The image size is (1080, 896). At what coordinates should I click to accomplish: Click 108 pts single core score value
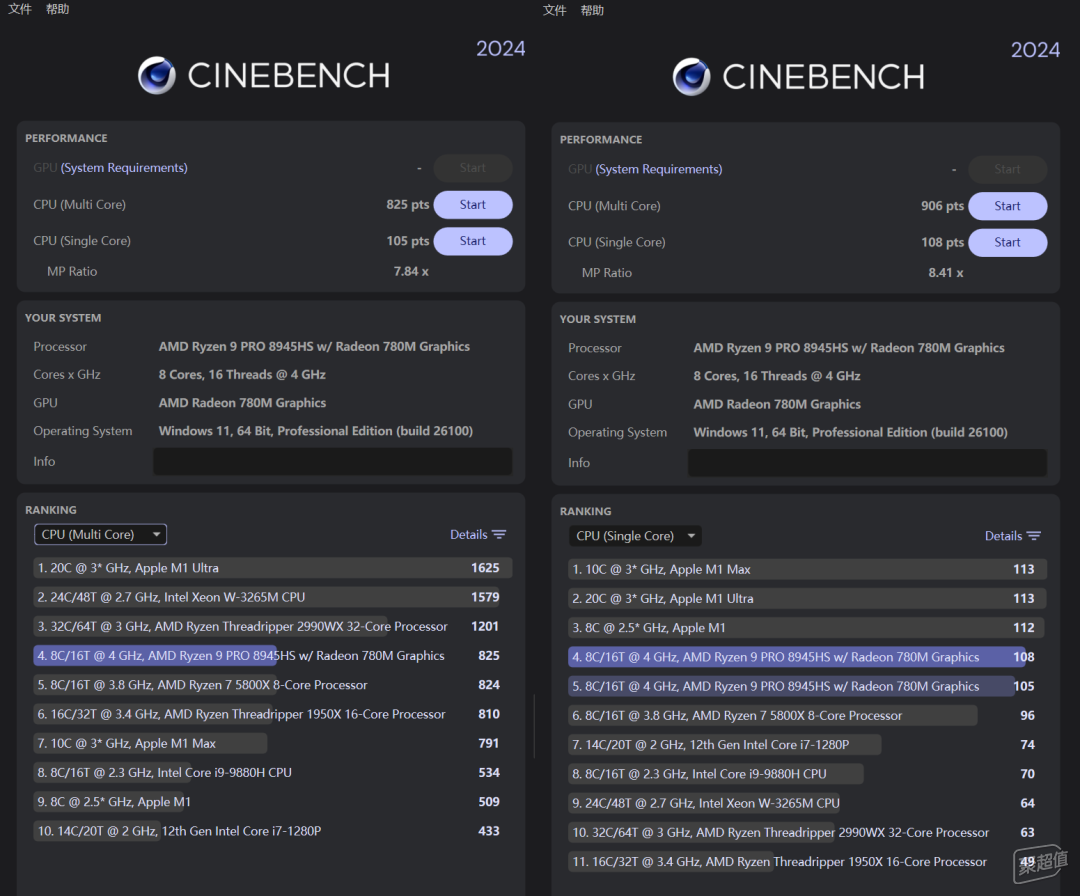[x=942, y=242]
